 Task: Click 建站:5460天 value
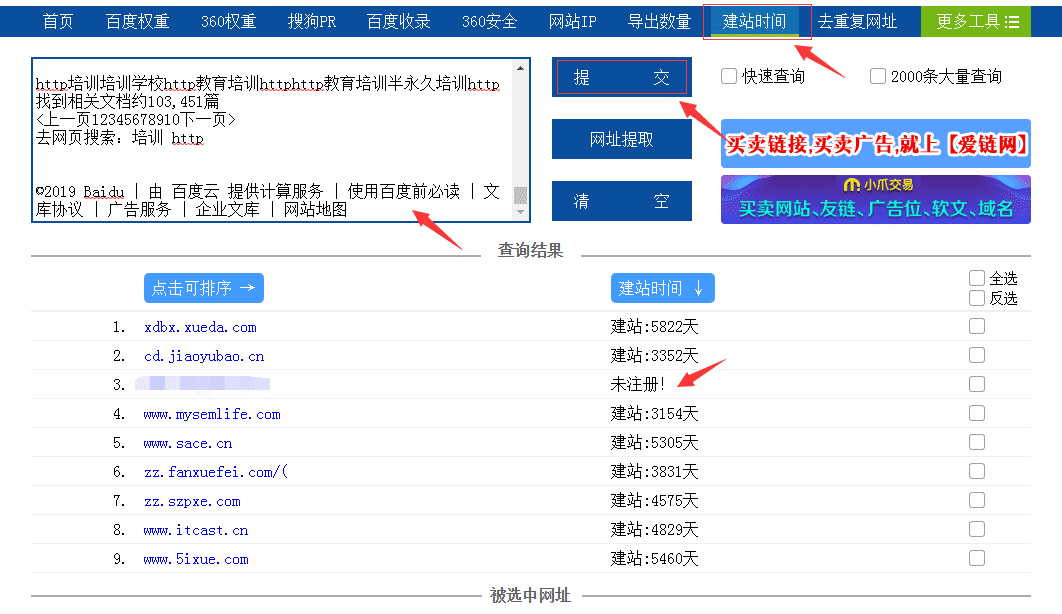654,558
